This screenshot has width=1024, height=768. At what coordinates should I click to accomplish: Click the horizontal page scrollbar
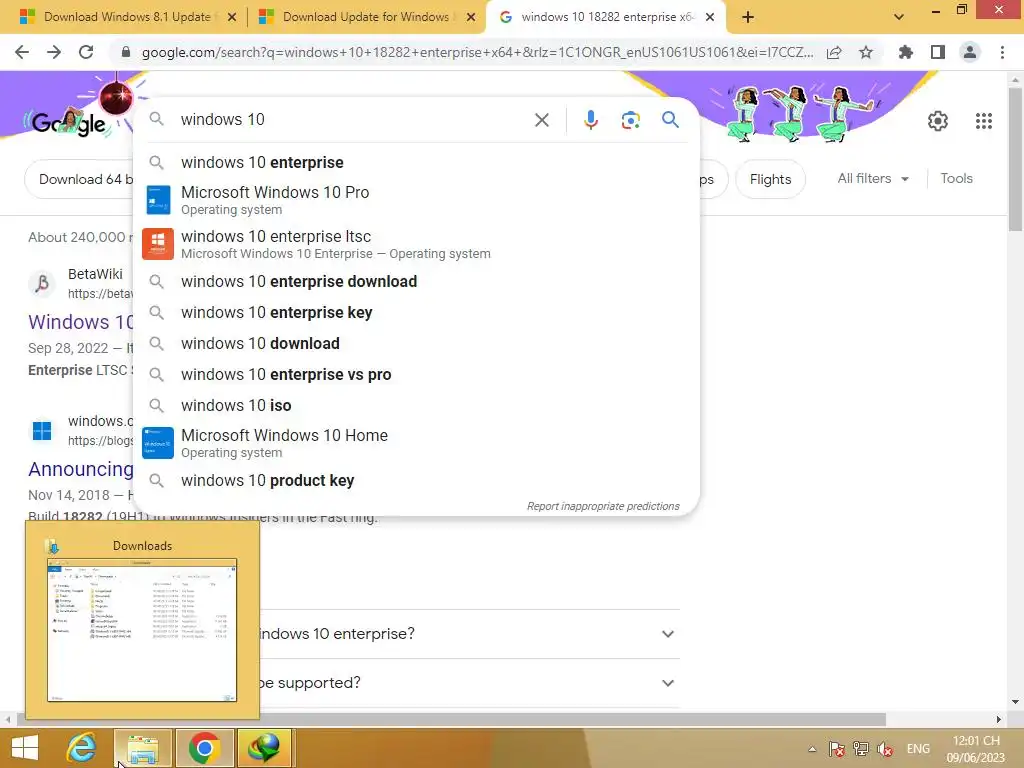451,719
